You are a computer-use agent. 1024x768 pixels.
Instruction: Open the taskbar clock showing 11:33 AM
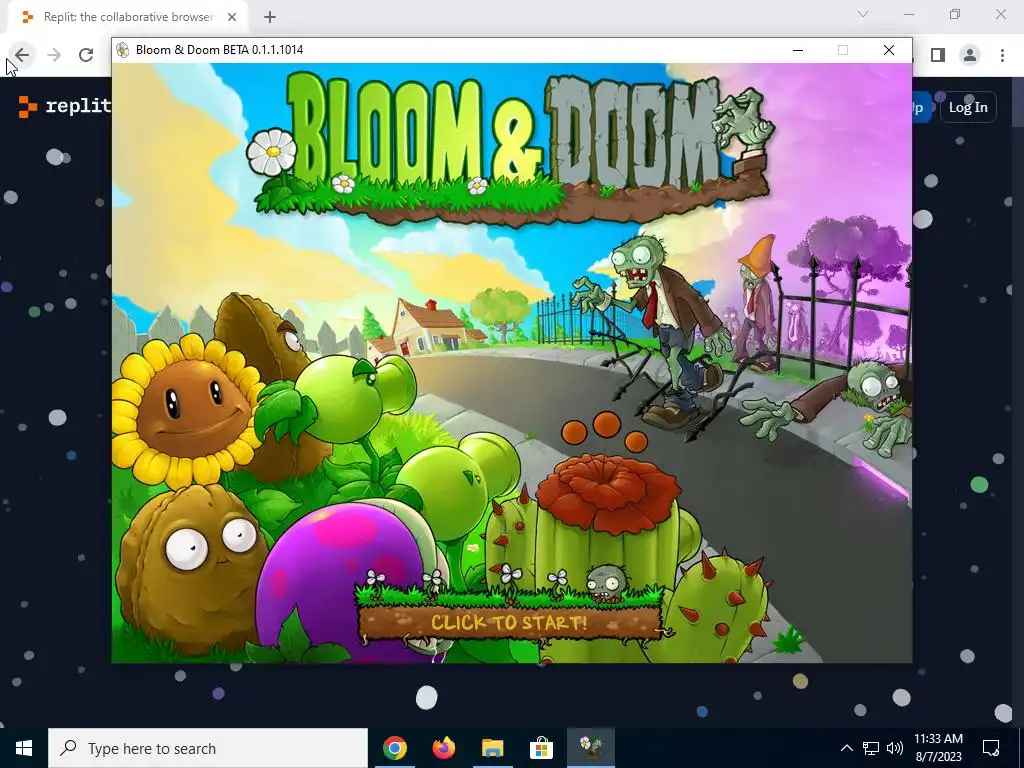[938, 748]
